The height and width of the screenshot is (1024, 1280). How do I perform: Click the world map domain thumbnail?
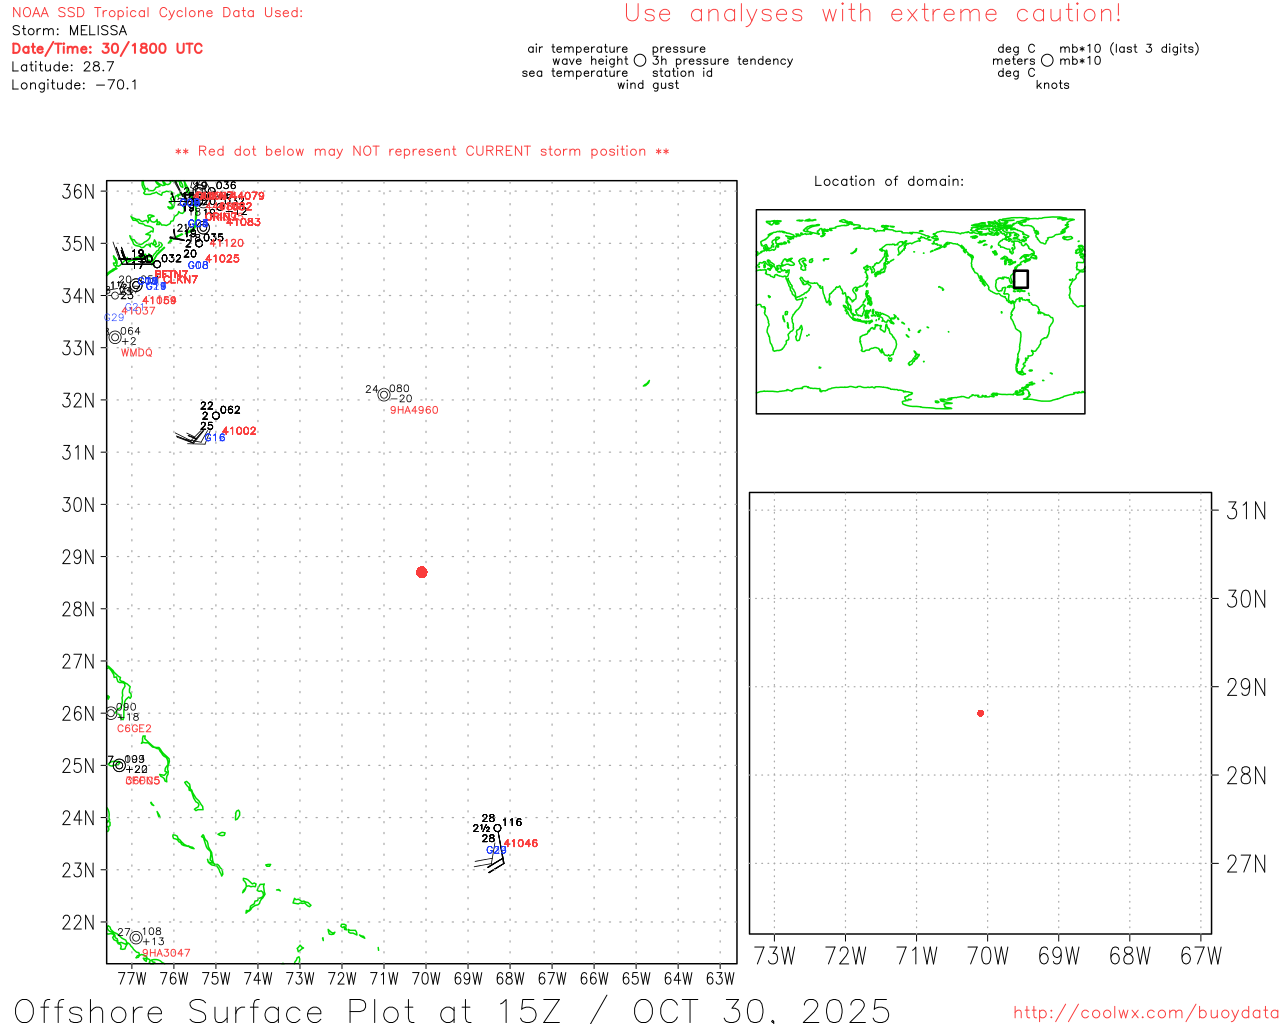click(x=920, y=312)
